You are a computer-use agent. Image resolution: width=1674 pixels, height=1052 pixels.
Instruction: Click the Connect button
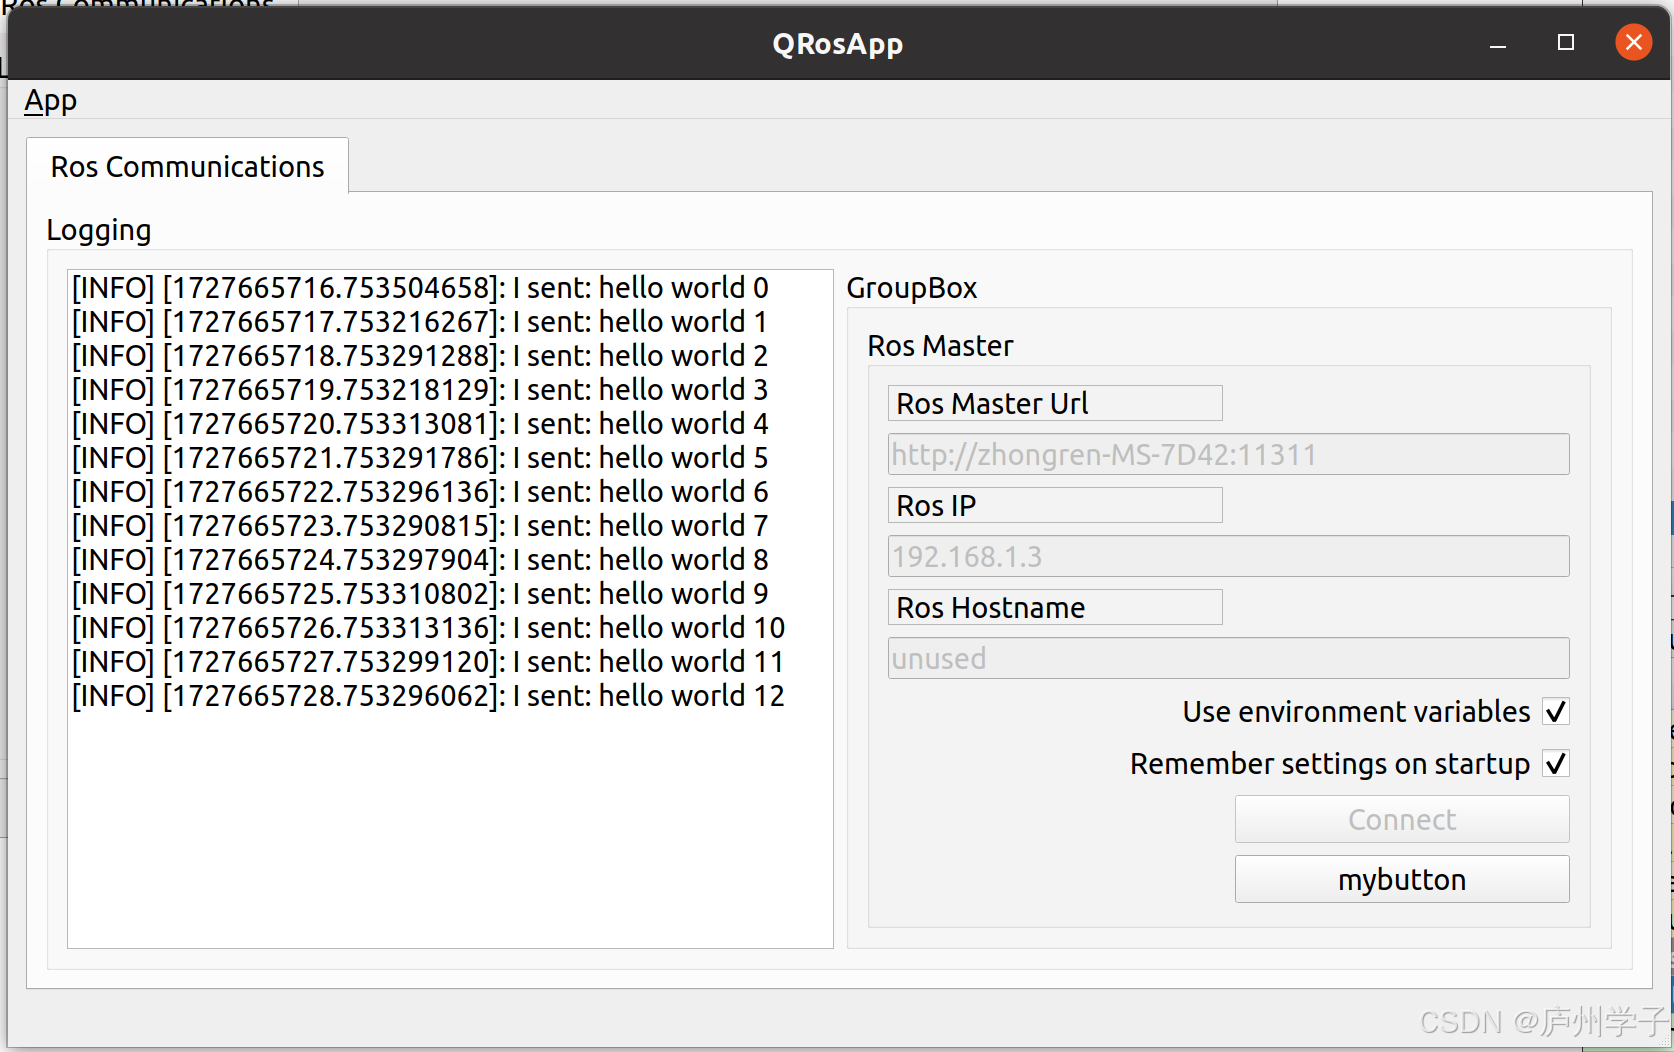[1402, 819]
